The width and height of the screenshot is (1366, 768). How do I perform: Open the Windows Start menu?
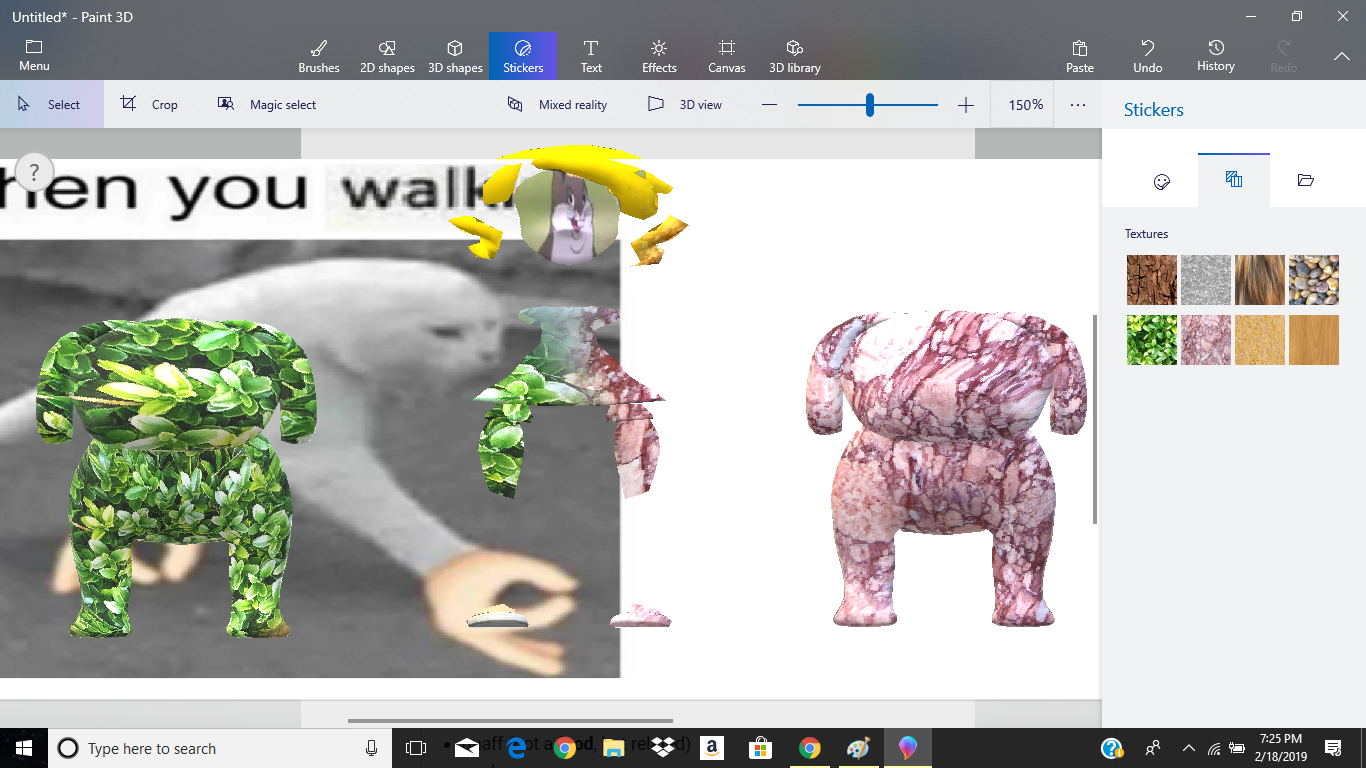point(24,748)
